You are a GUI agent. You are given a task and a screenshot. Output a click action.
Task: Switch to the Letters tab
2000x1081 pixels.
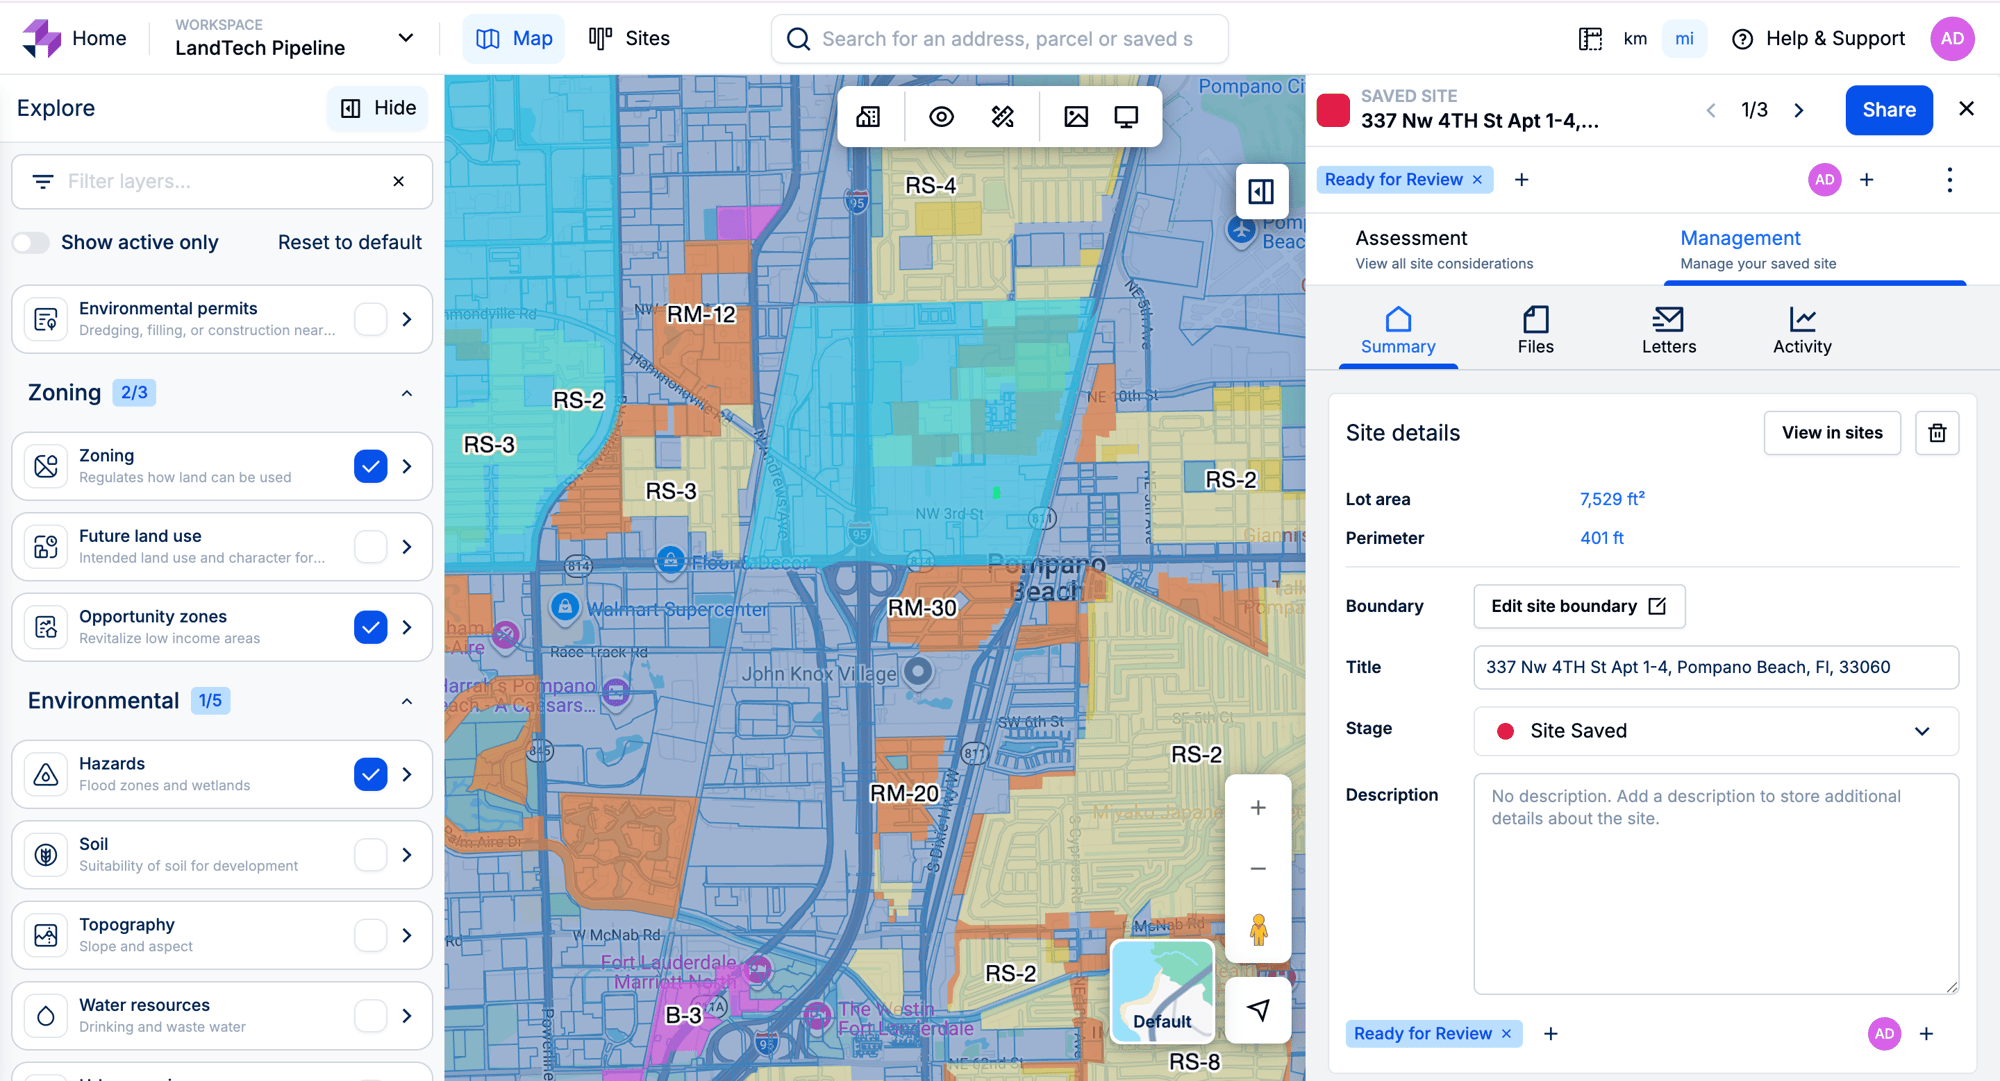[x=1668, y=330]
